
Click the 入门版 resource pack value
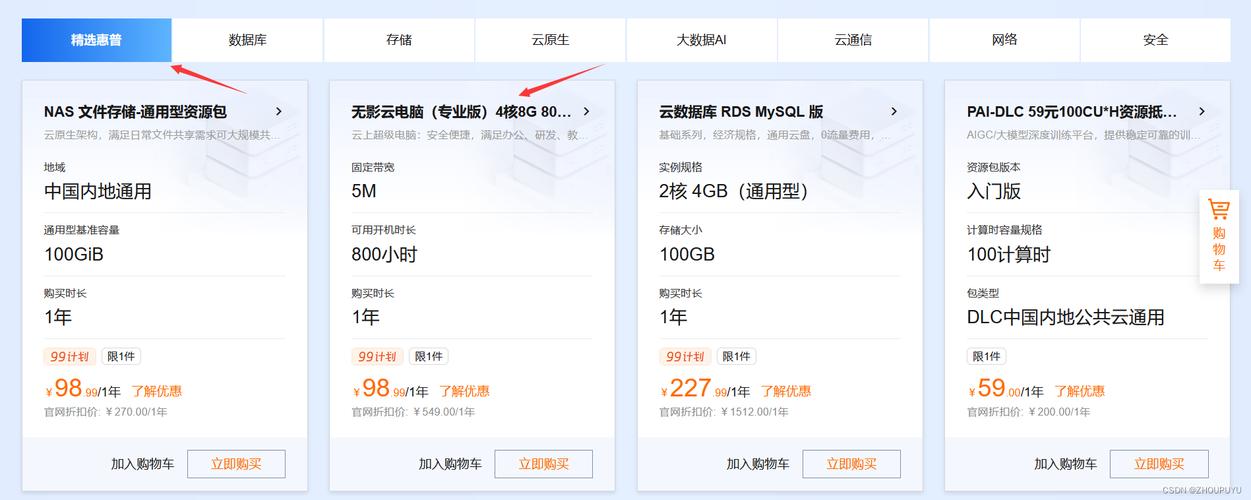[x=994, y=191]
